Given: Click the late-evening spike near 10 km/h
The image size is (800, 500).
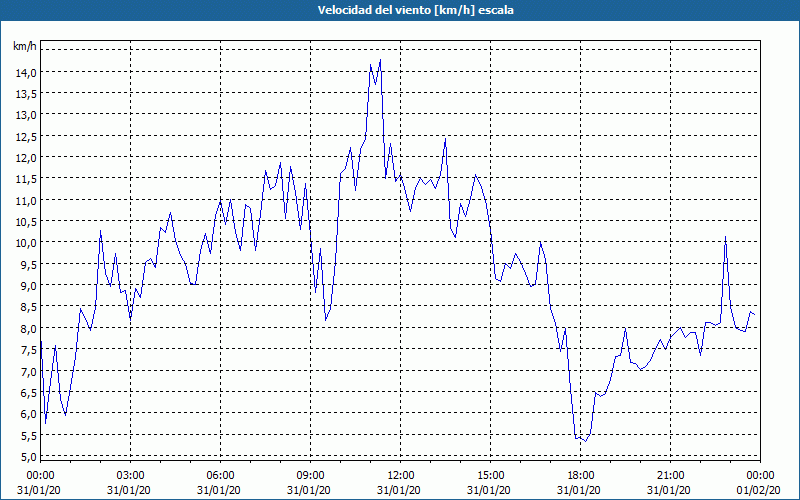Looking at the screenshot, I should 725,237.
